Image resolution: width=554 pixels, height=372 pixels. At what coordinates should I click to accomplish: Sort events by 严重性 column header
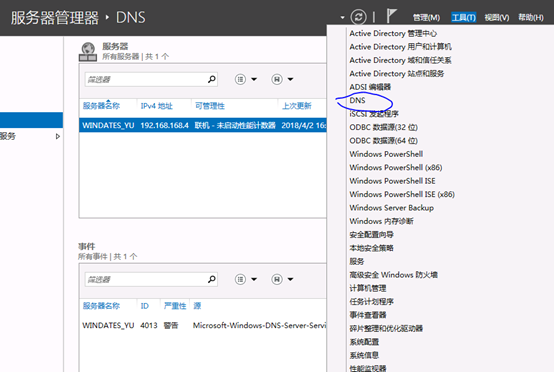[175, 306]
